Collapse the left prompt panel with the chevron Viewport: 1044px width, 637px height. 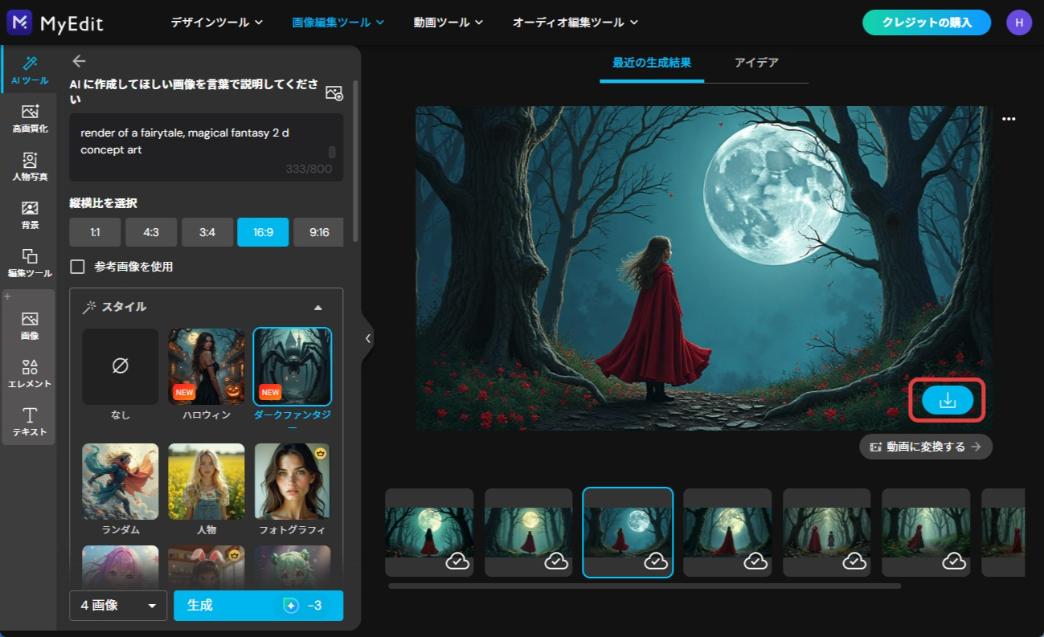[x=368, y=338]
